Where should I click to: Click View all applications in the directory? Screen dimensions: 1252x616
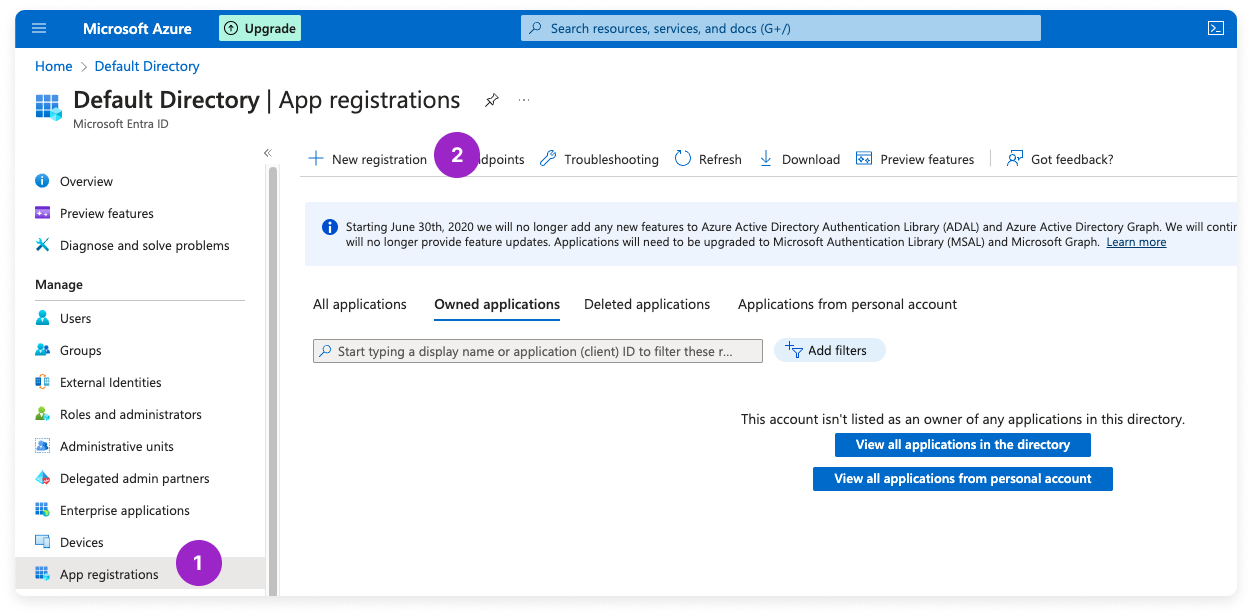point(963,445)
